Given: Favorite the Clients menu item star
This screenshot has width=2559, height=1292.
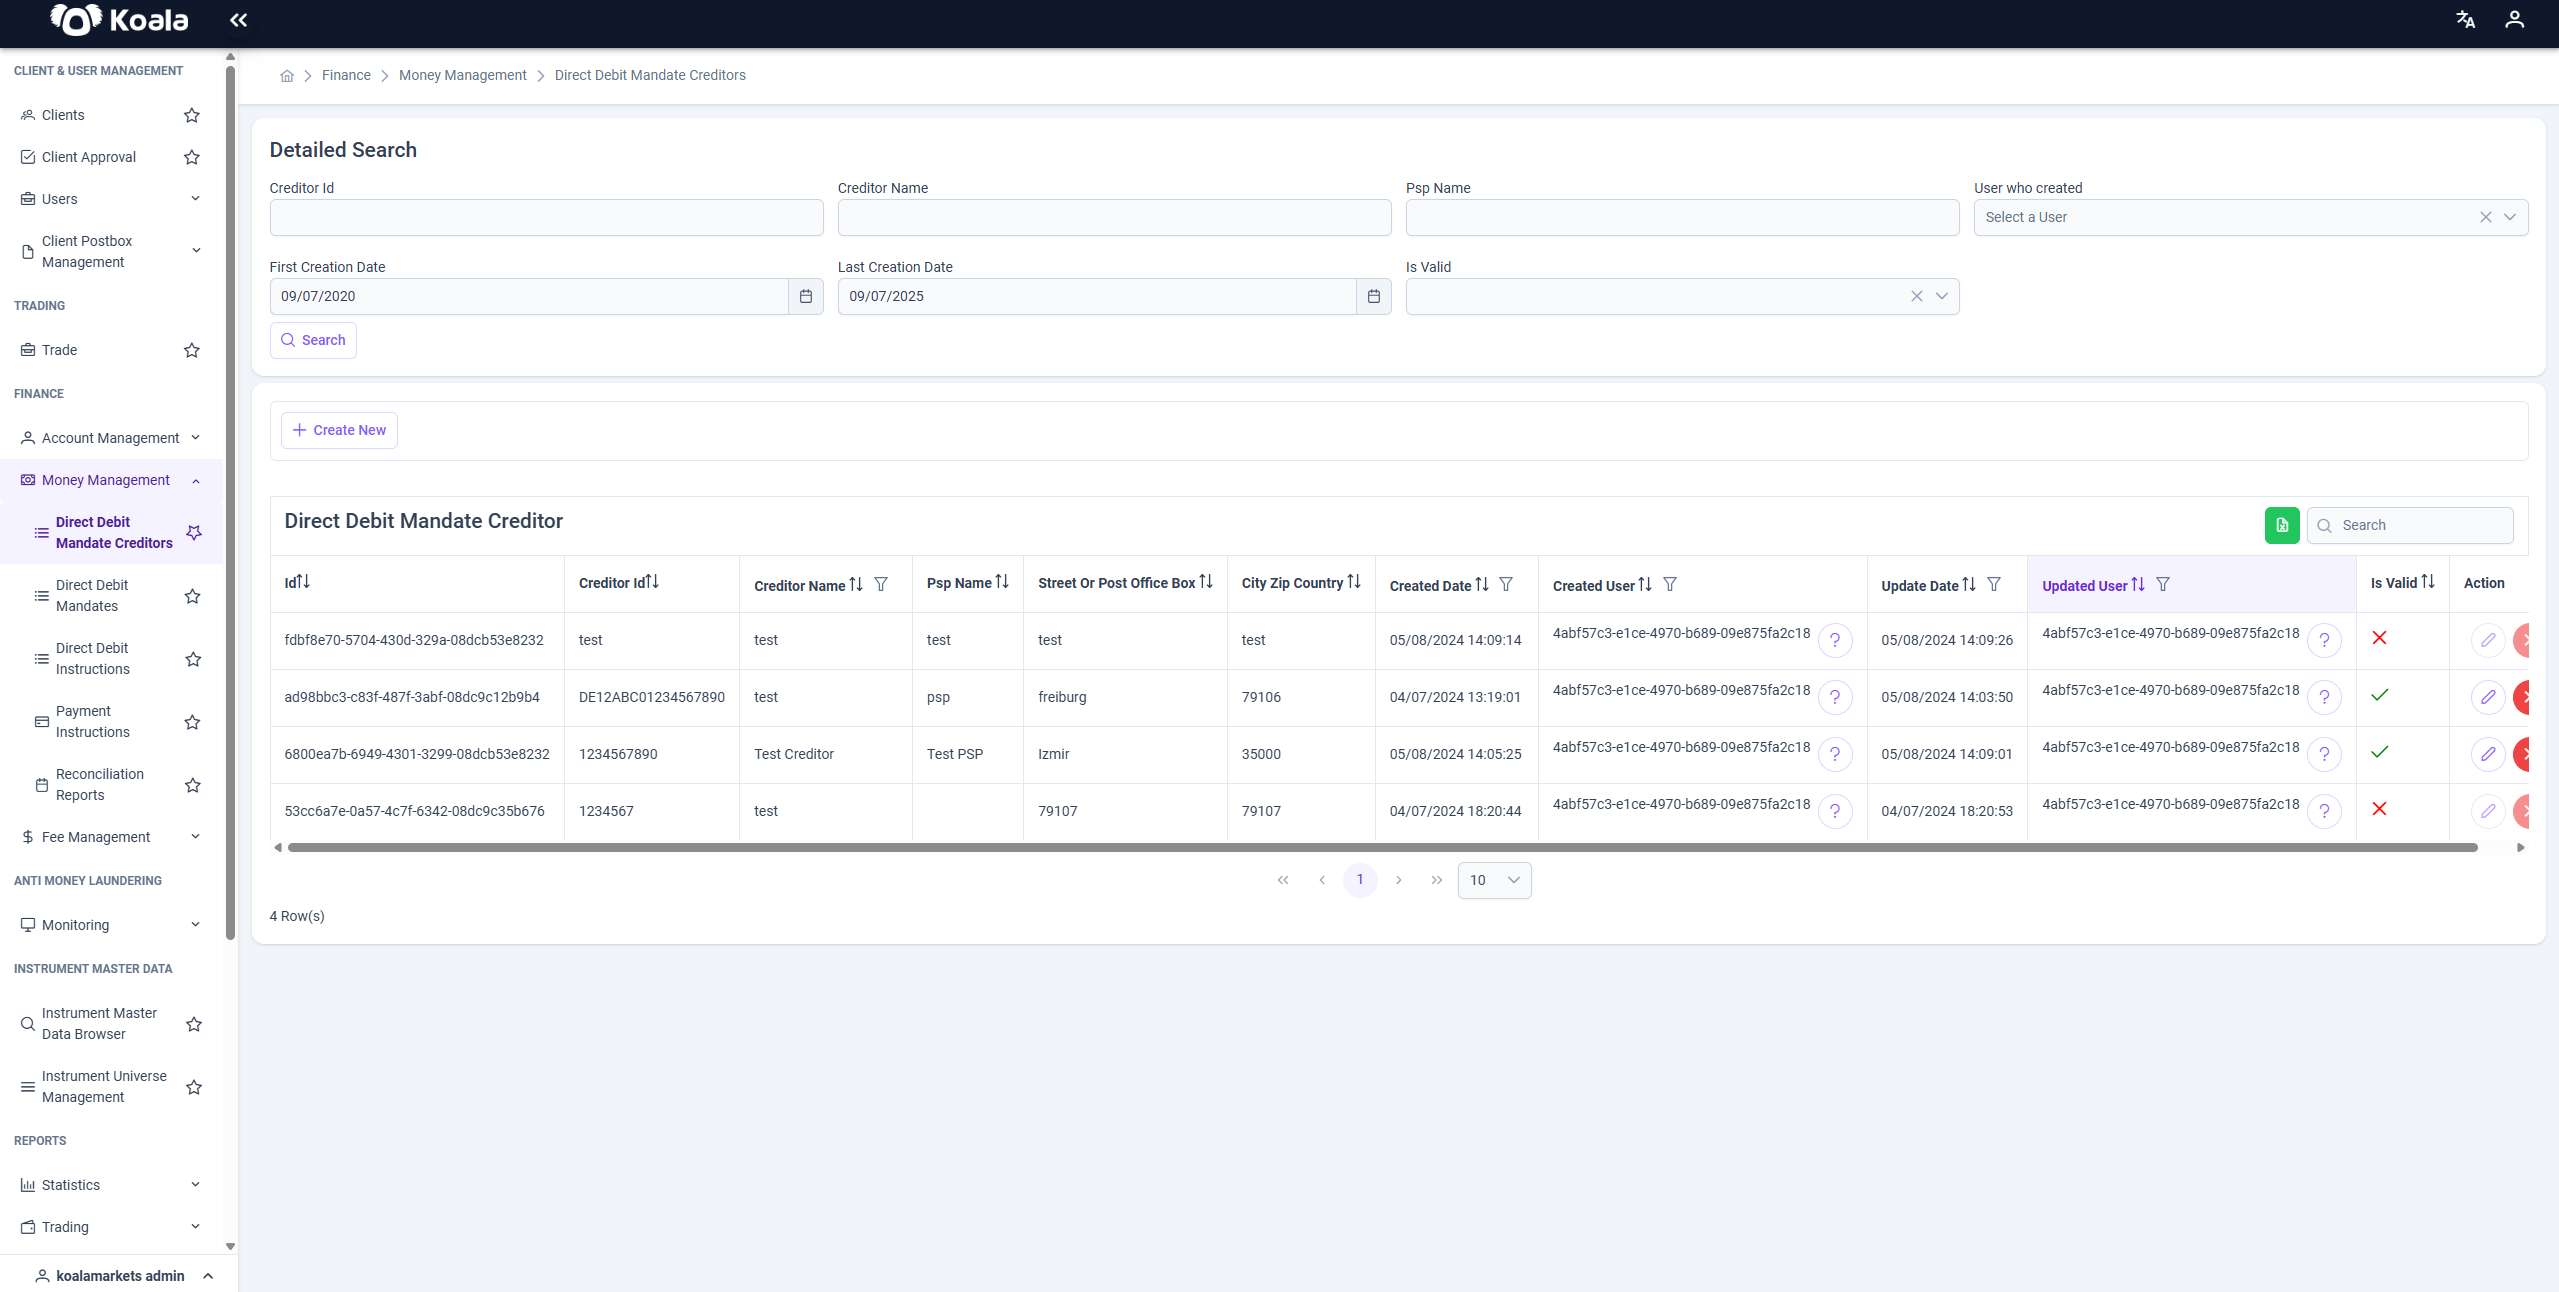Looking at the screenshot, I should click(192, 115).
